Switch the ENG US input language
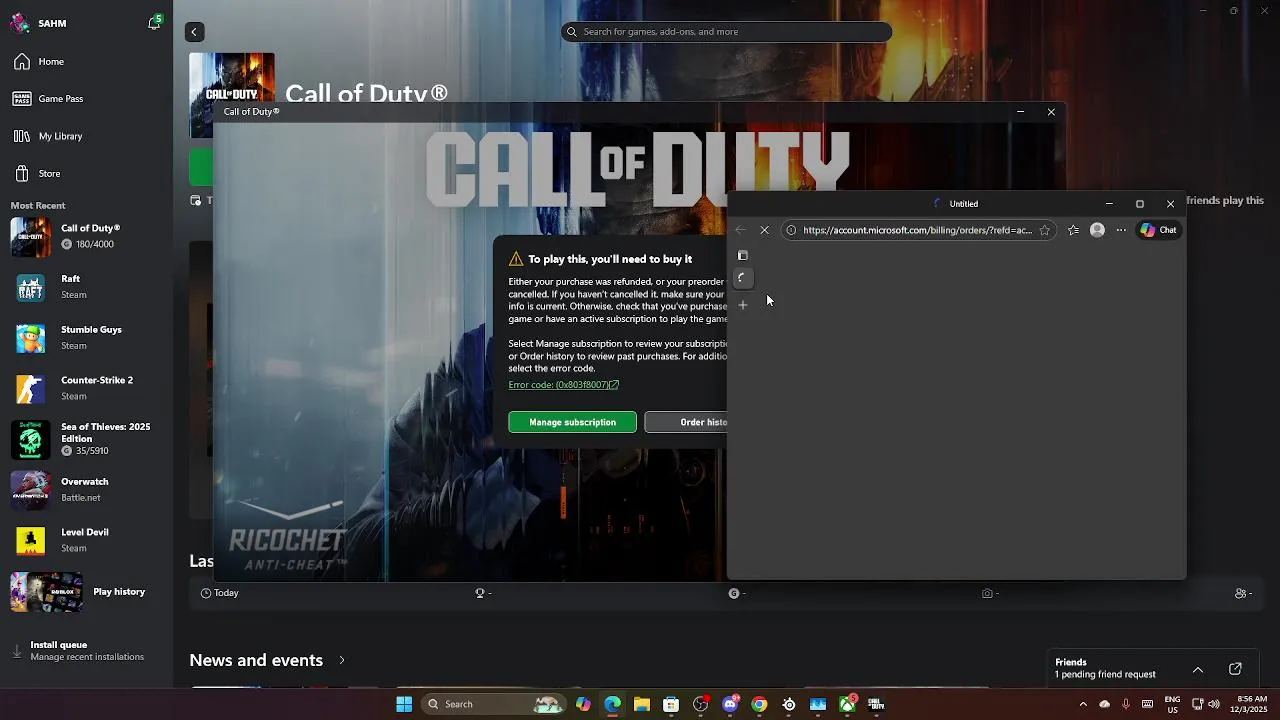Viewport: 1280px width, 720px height. point(1173,704)
